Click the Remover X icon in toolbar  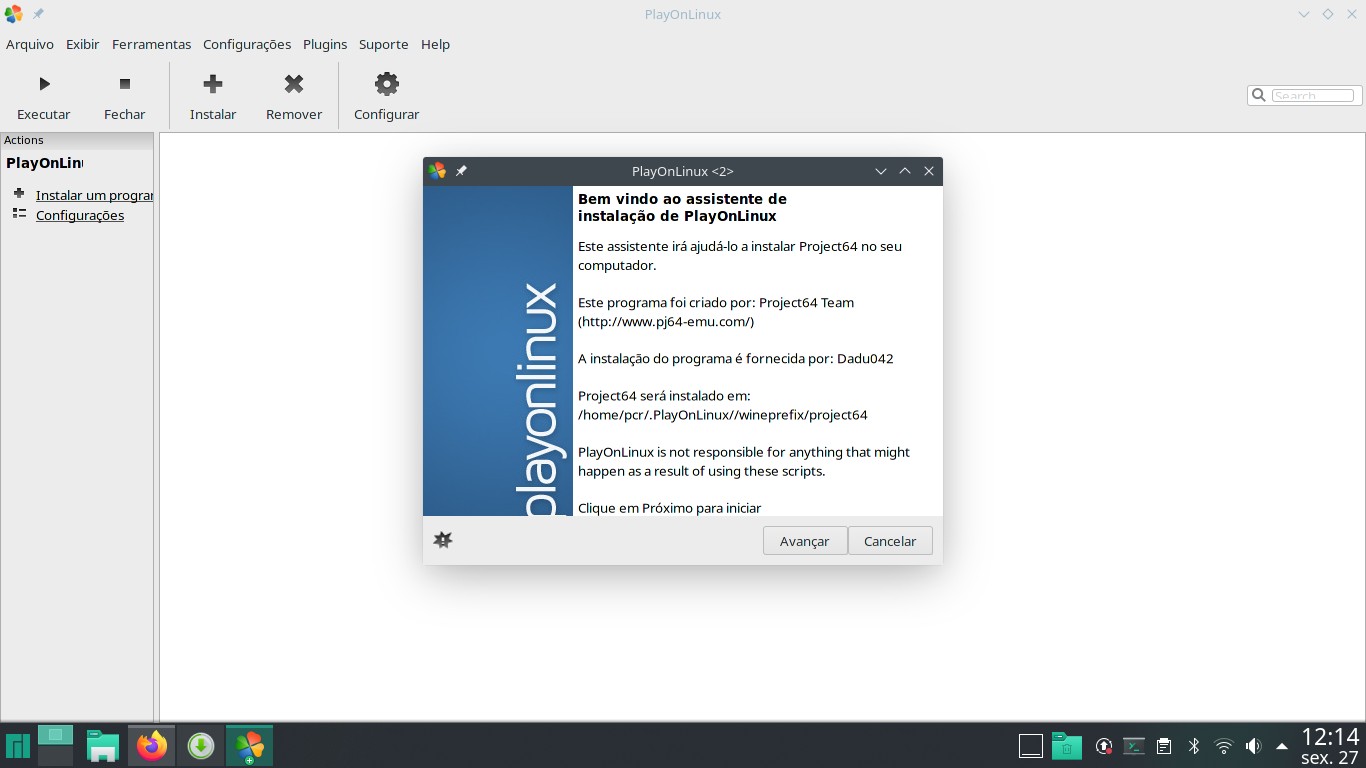coord(294,84)
